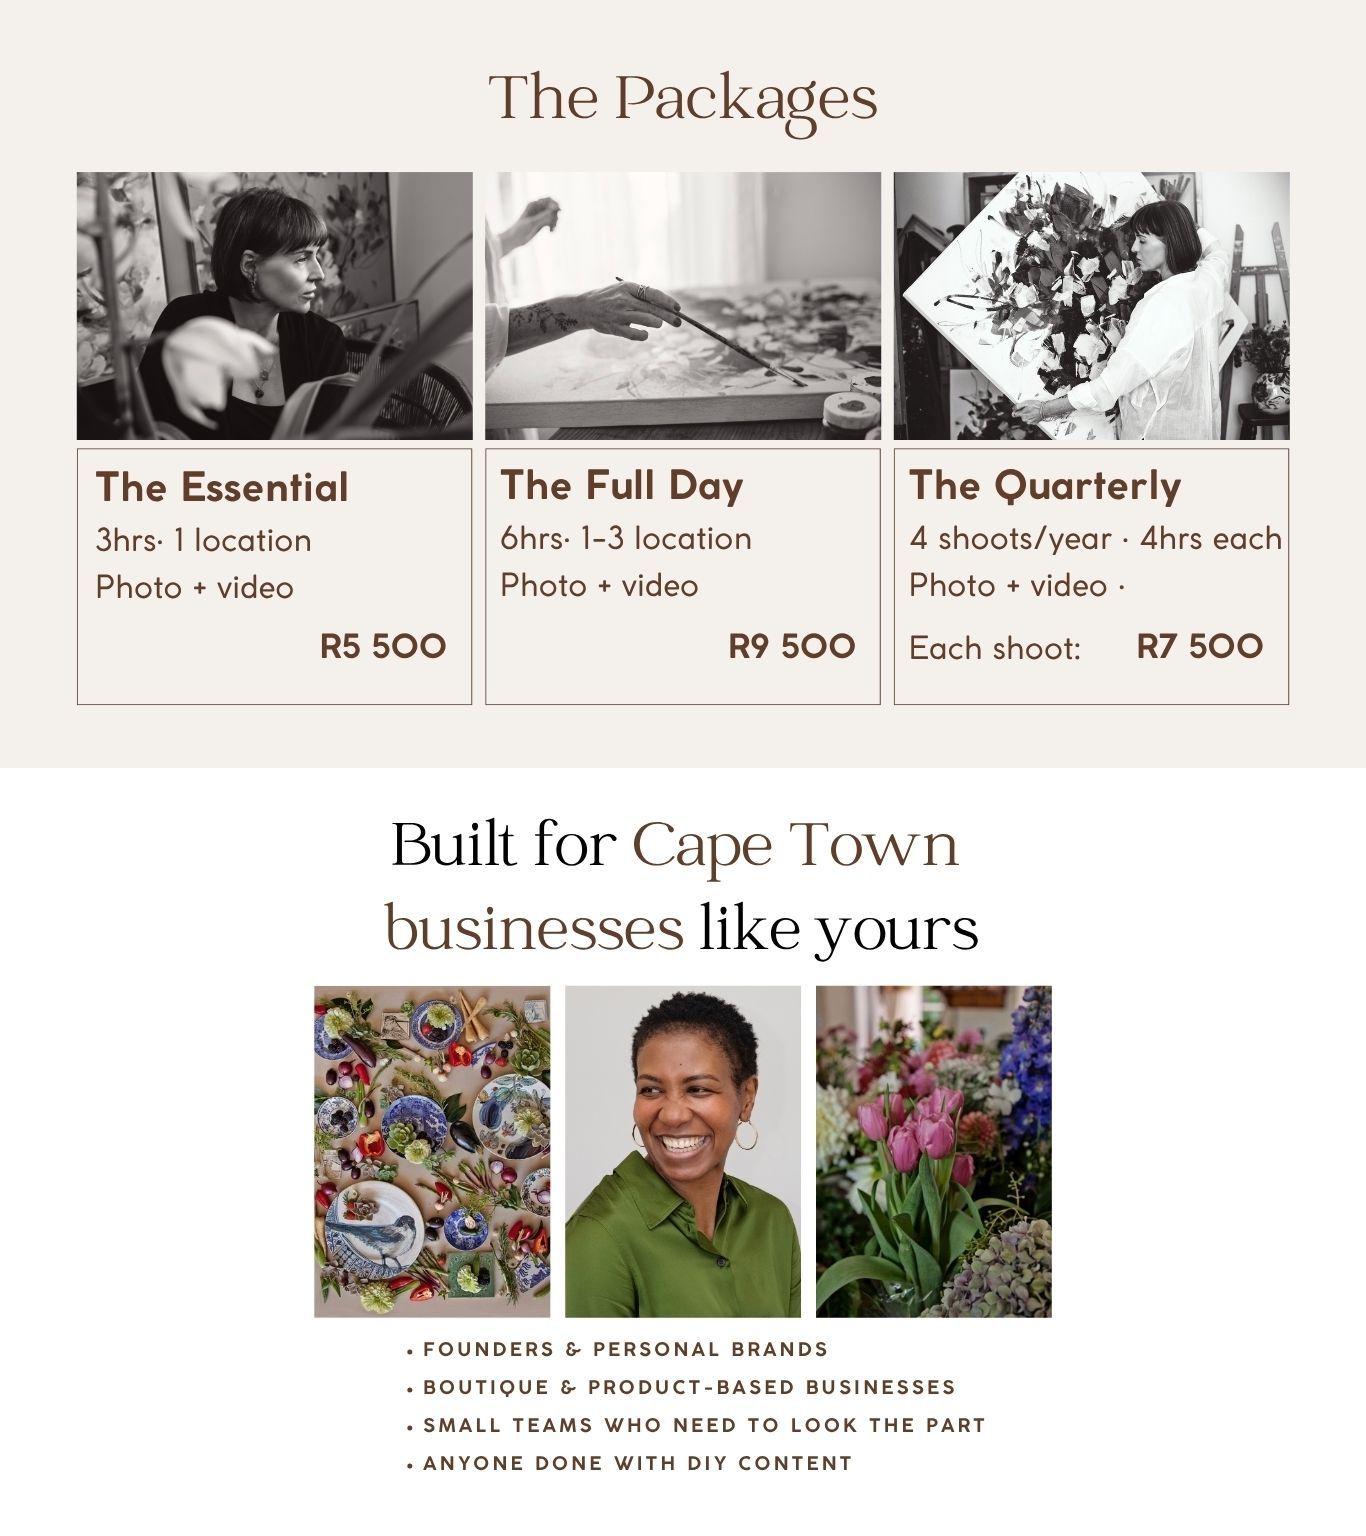
Task: Click the R7 500 per shoot price
Action: coord(1200,646)
